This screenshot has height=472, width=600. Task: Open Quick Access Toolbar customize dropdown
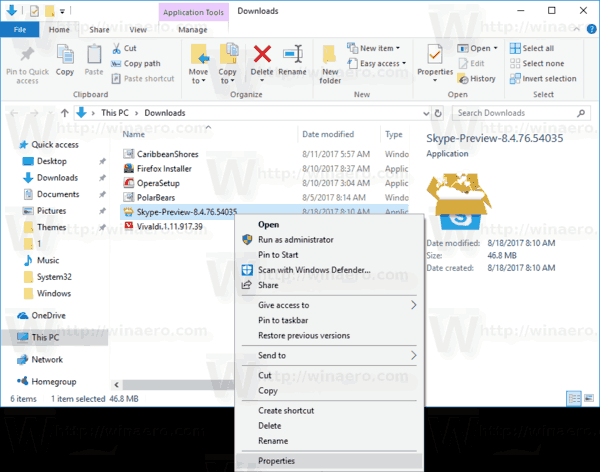(x=62, y=11)
